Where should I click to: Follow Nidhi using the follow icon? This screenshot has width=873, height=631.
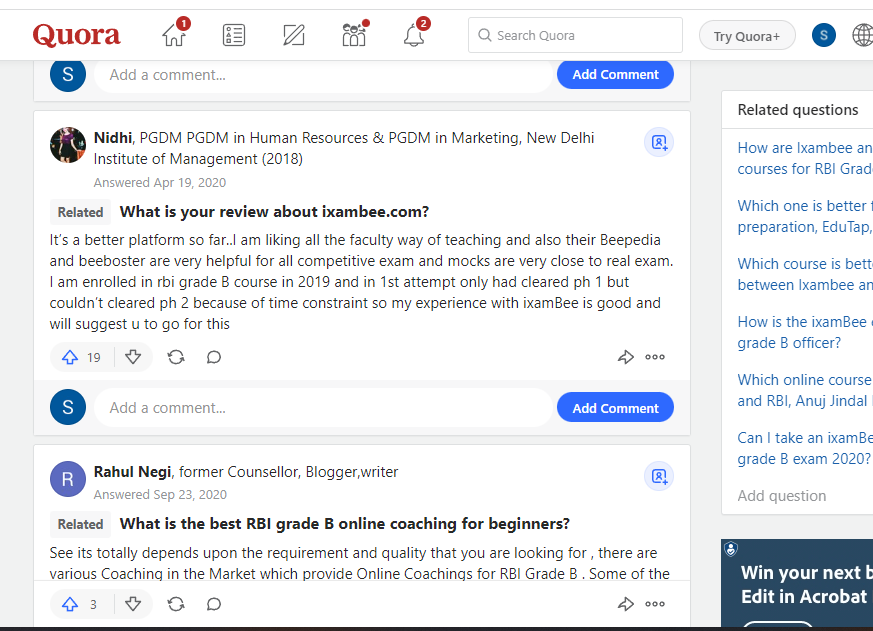[659, 143]
